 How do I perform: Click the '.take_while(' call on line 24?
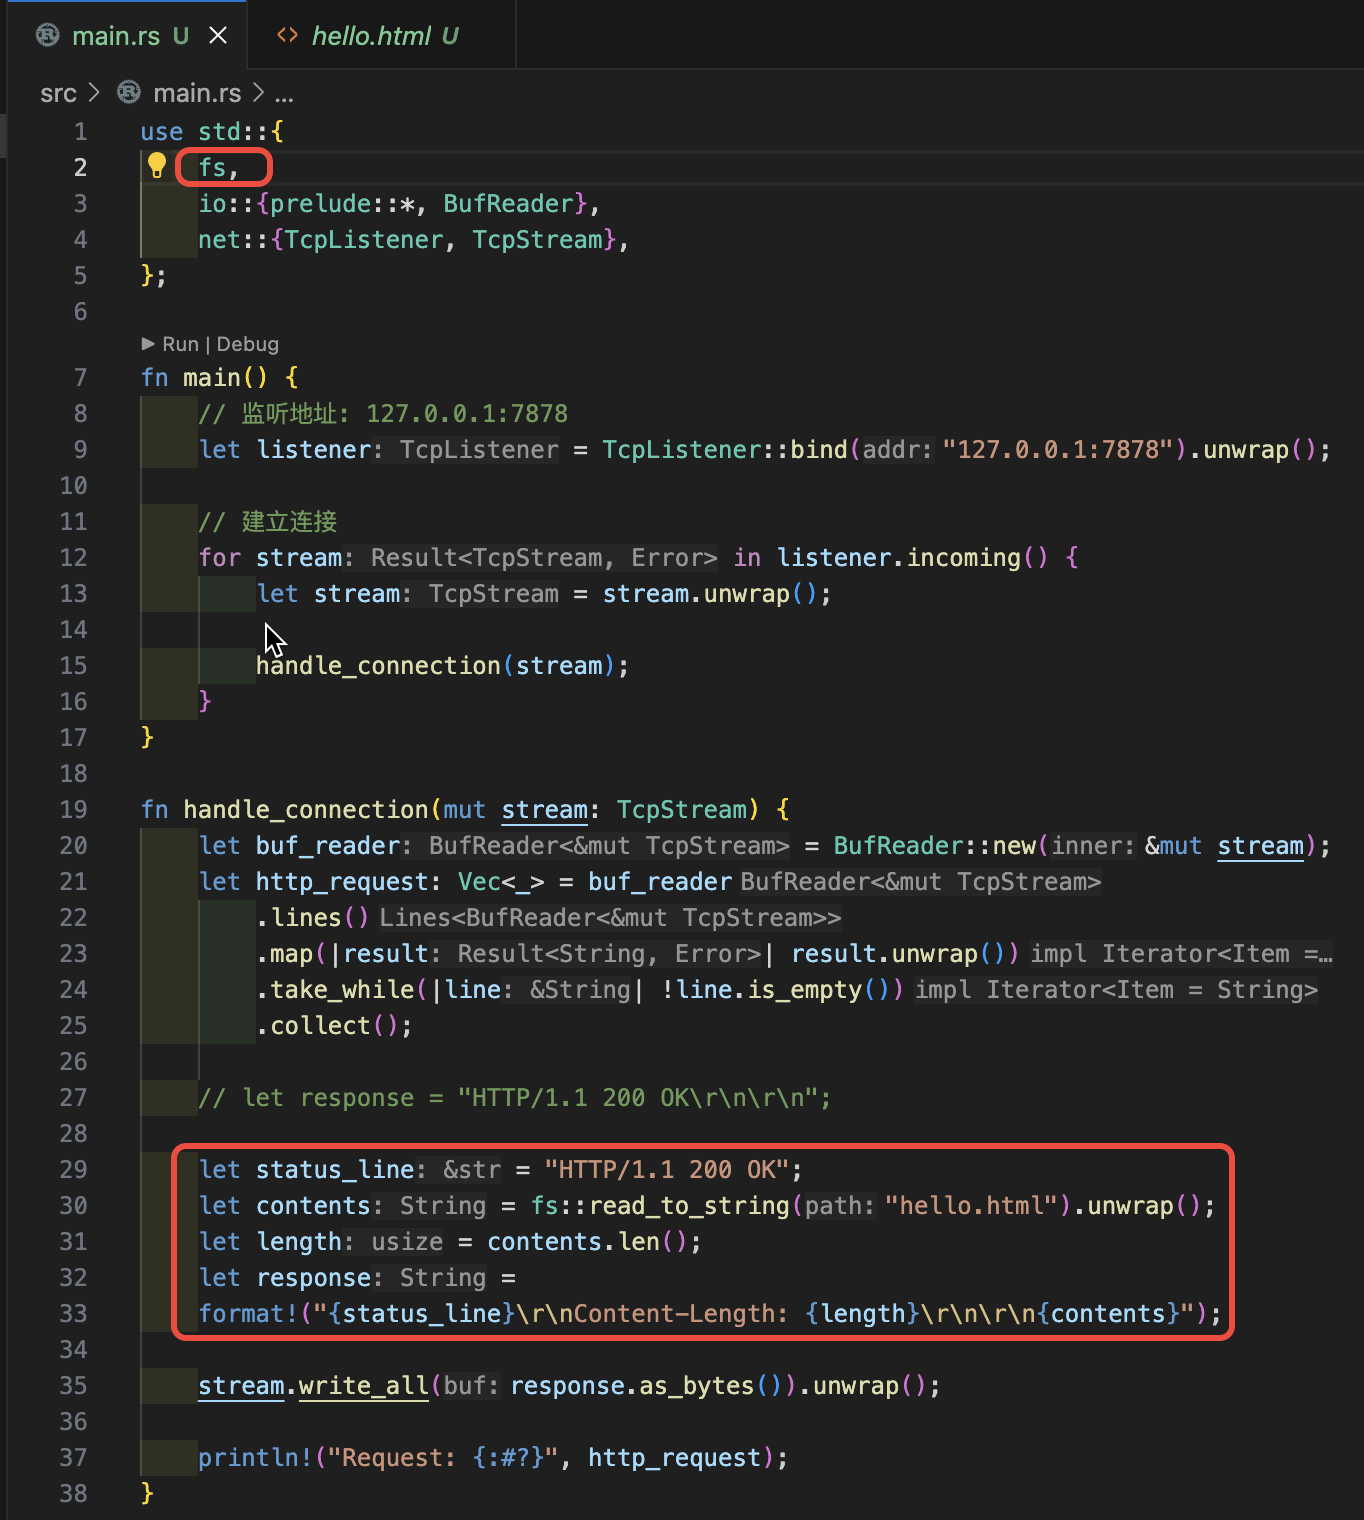[342, 989]
